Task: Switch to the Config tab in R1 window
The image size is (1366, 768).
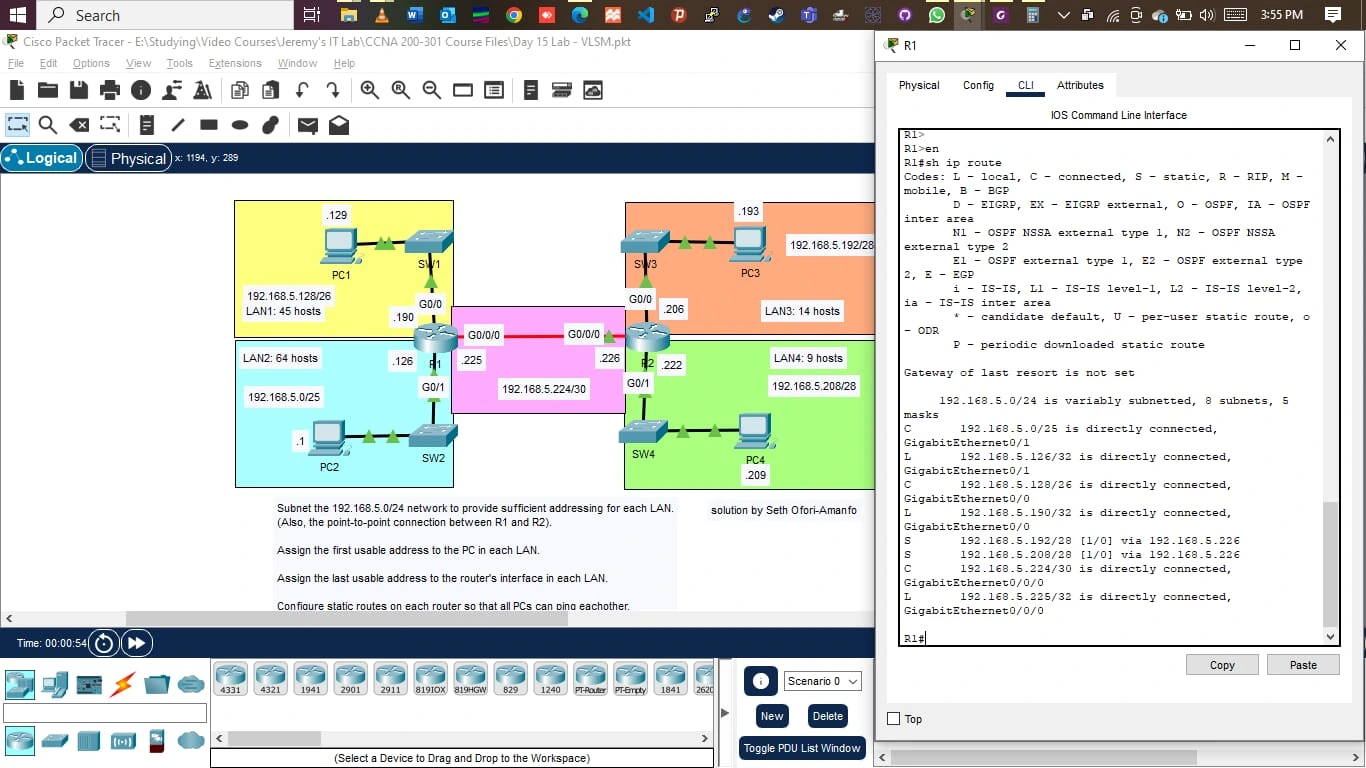Action: click(x=978, y=85)
